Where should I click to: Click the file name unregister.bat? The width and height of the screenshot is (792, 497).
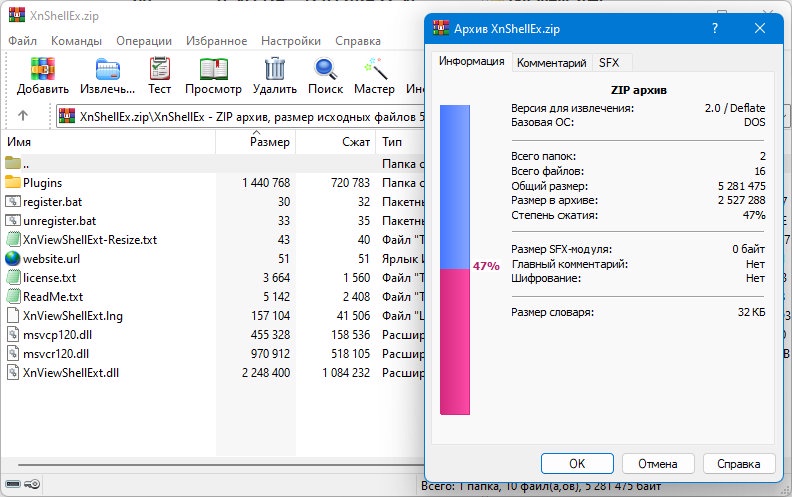[60, 221]
